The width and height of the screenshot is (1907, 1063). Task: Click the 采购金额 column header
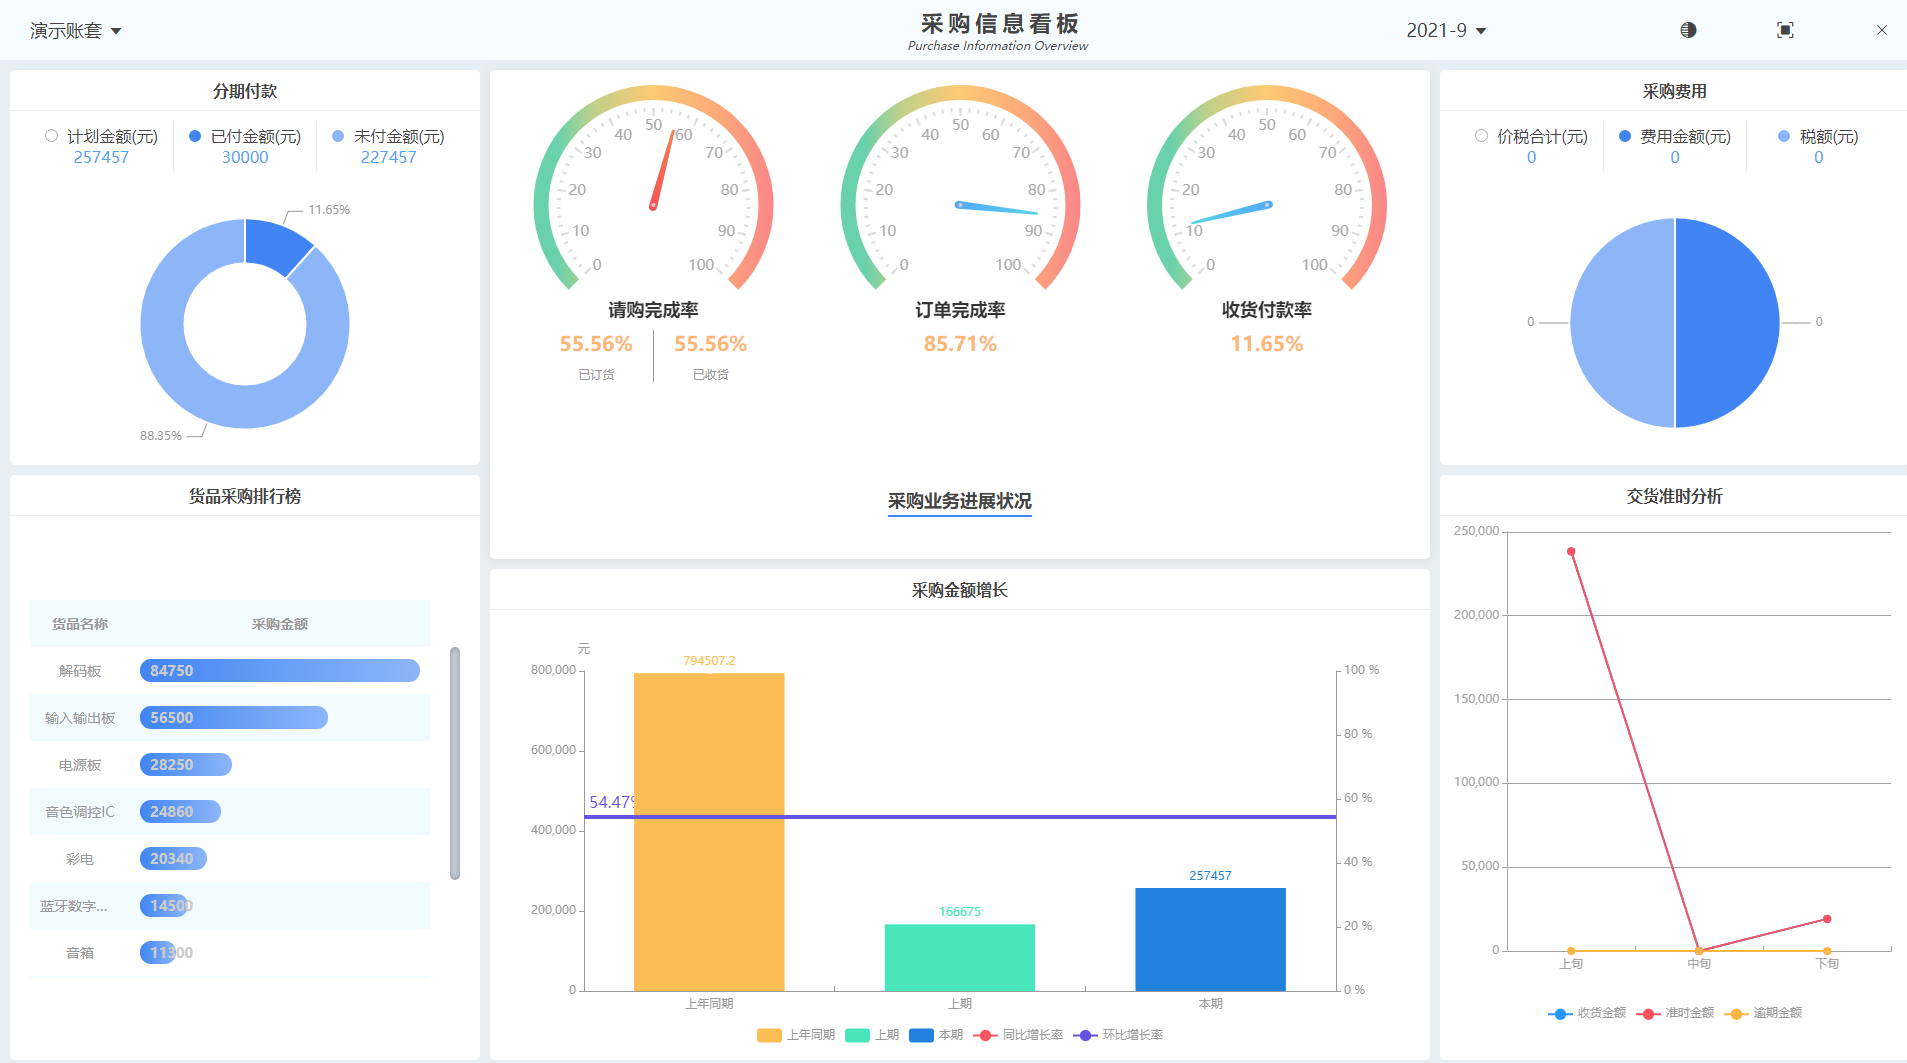(280, 624)
